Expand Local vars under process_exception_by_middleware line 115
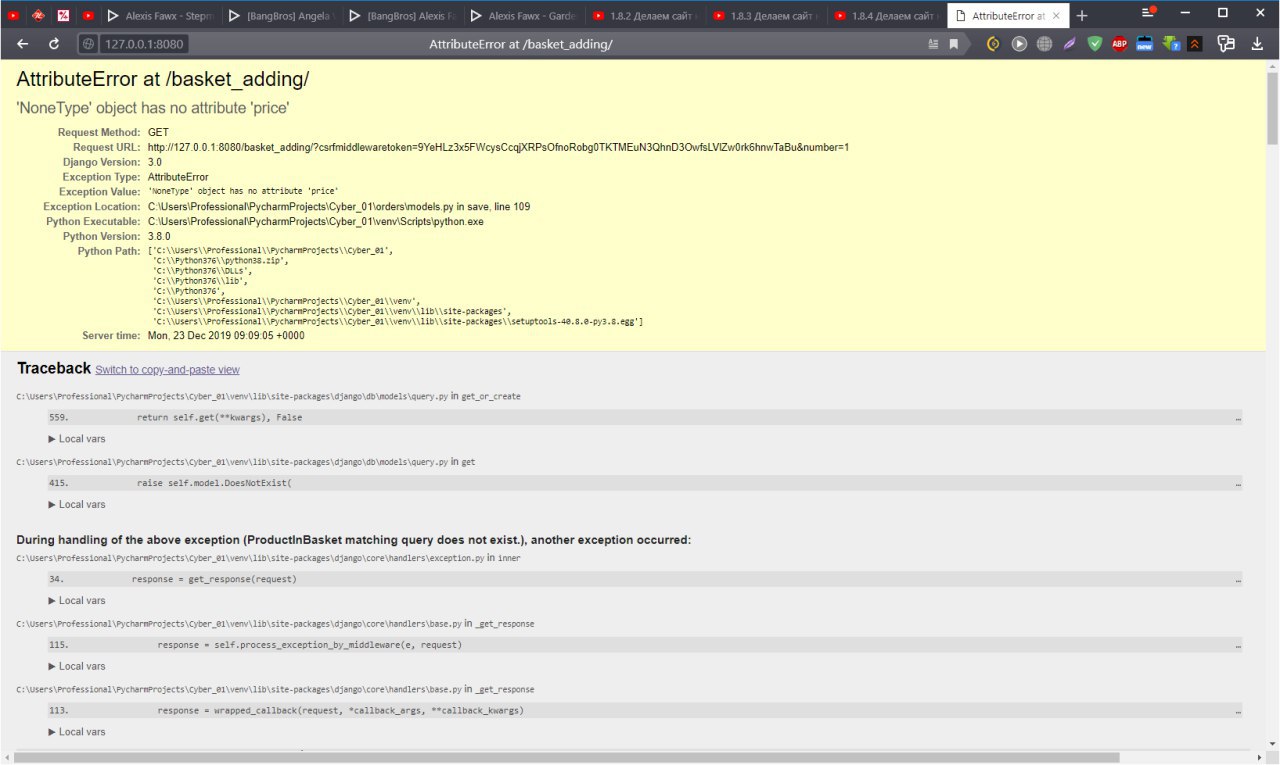Image resolution: width=1280 pixels, height=765 pixels. 77,667
